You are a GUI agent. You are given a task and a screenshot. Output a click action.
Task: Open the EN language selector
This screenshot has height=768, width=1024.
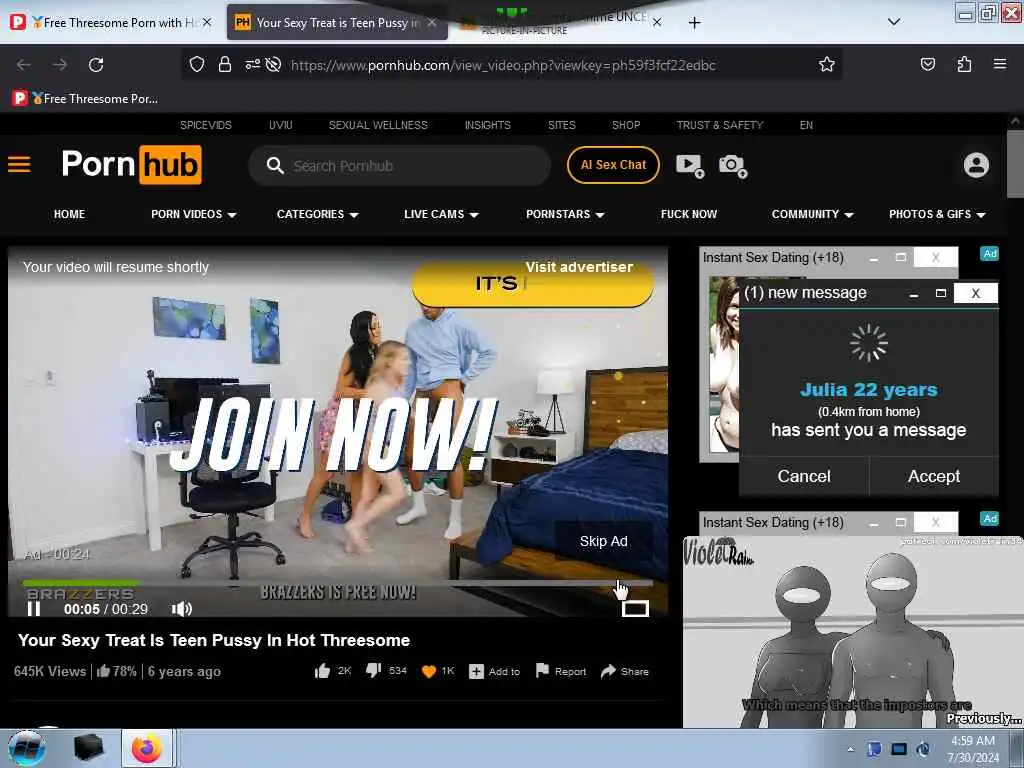[x=806, y=125]
